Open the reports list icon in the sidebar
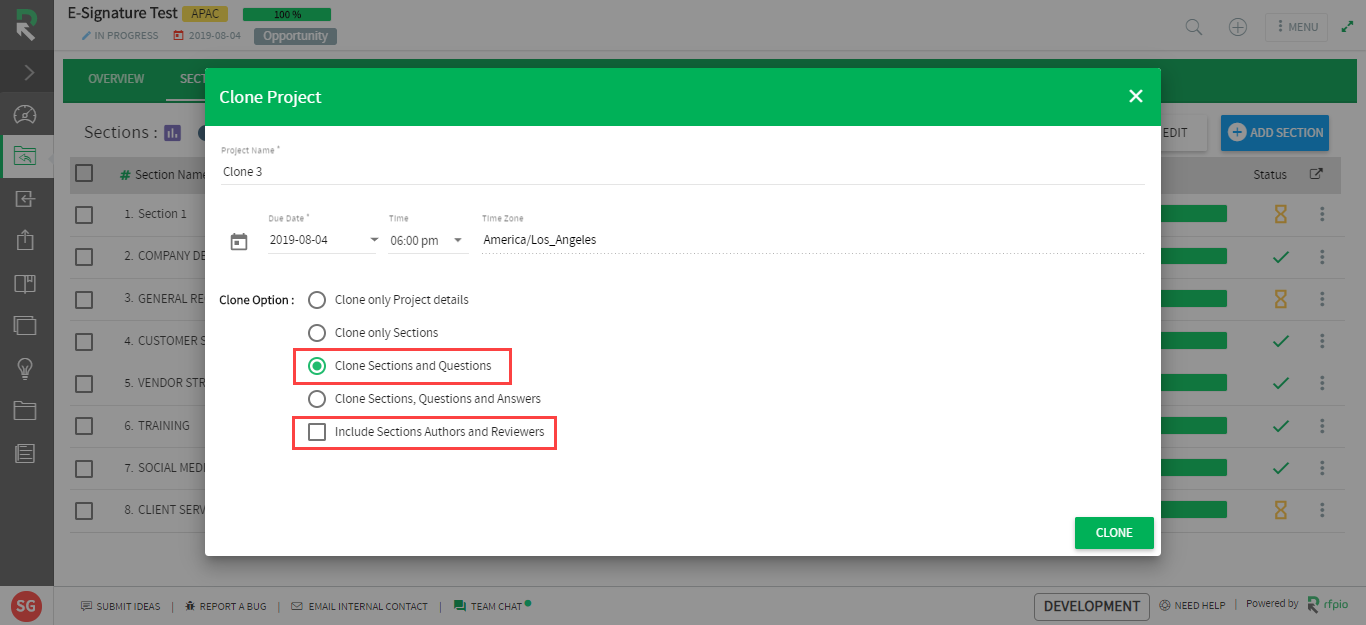Viewport: 1366px width, 625px height. (26, 454)
